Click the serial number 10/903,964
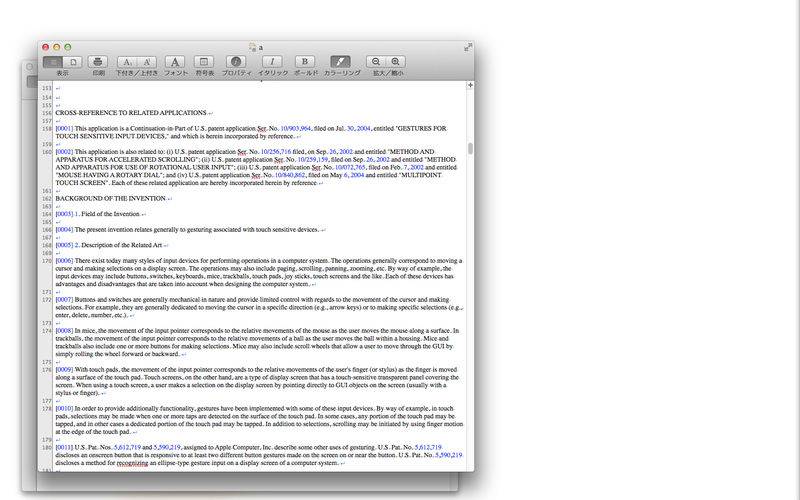Screen dimensions: 800x500 tap(295, 129)
